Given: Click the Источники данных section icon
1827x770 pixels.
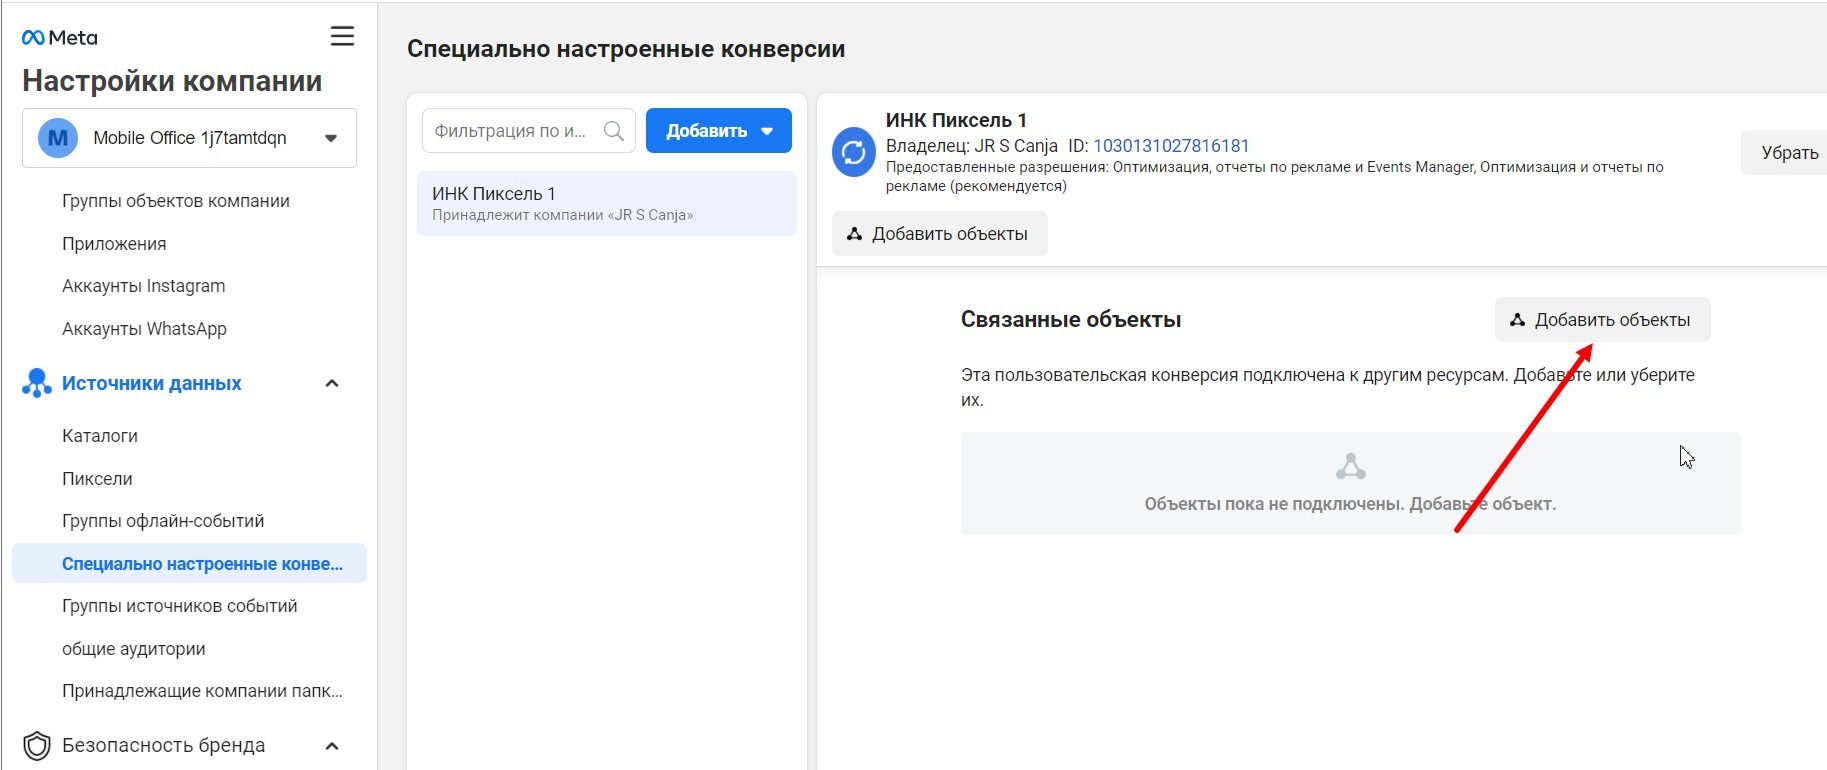Looking at the screenshot, I should coord(37,383).
